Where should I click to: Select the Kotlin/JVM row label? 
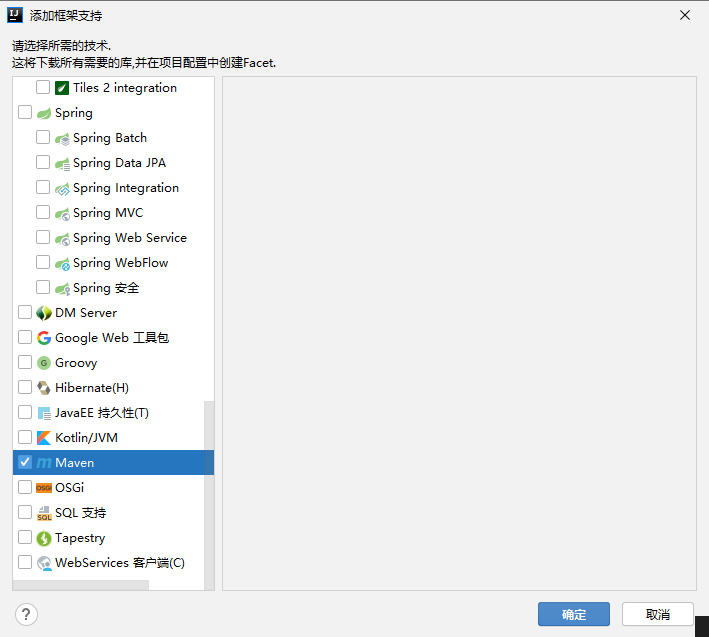(86, 438)
